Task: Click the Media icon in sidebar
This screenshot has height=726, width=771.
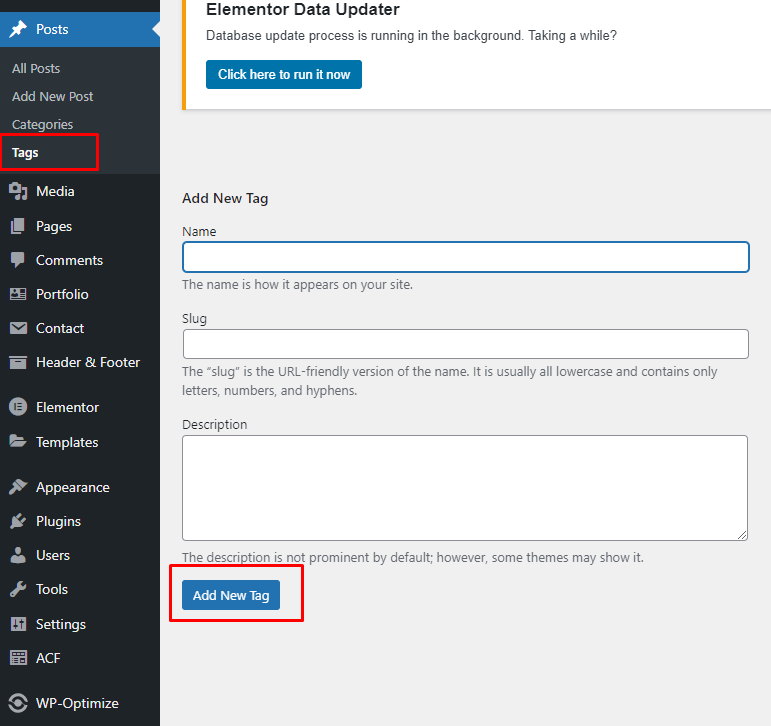Action: click(x=18, y=191)
